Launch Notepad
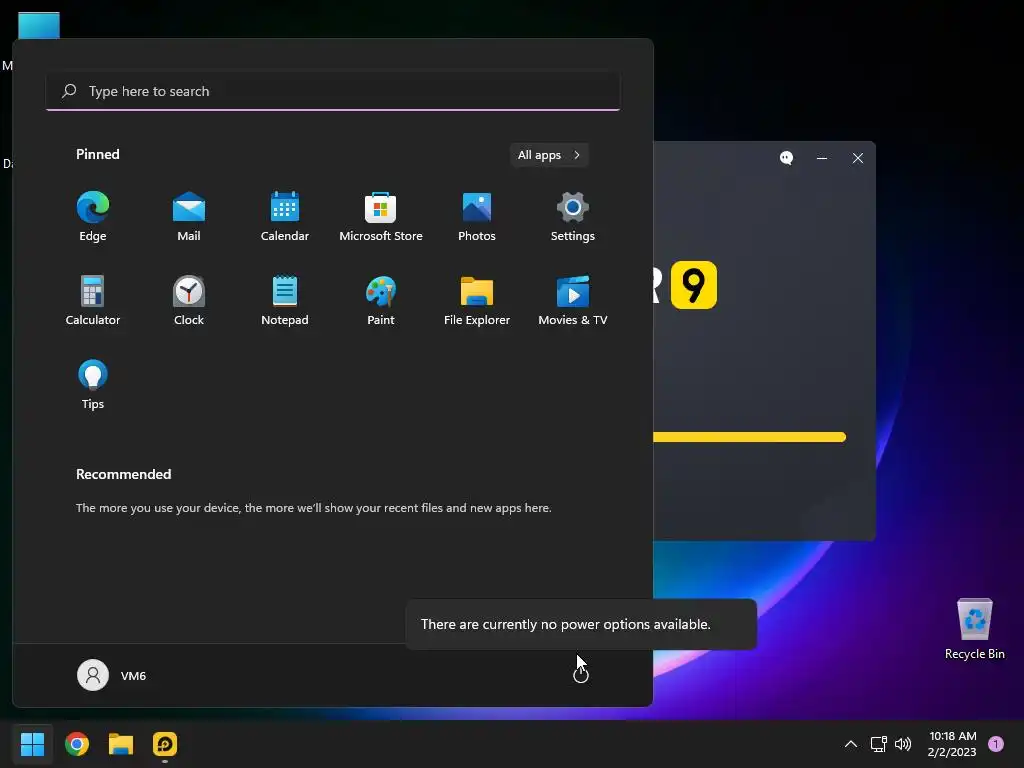Image resolution: width=1024 pixels, height=768 pixels. pos(285,301)
